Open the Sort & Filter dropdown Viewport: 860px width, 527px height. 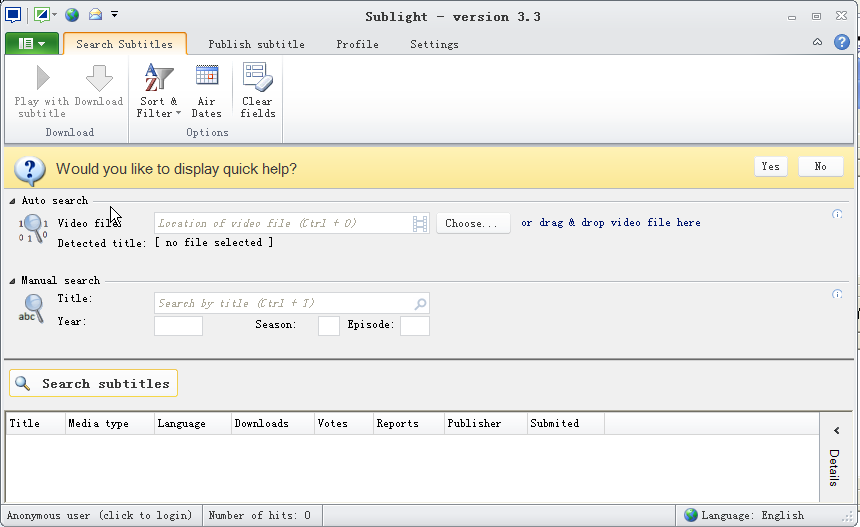click(x=159, y=91)
